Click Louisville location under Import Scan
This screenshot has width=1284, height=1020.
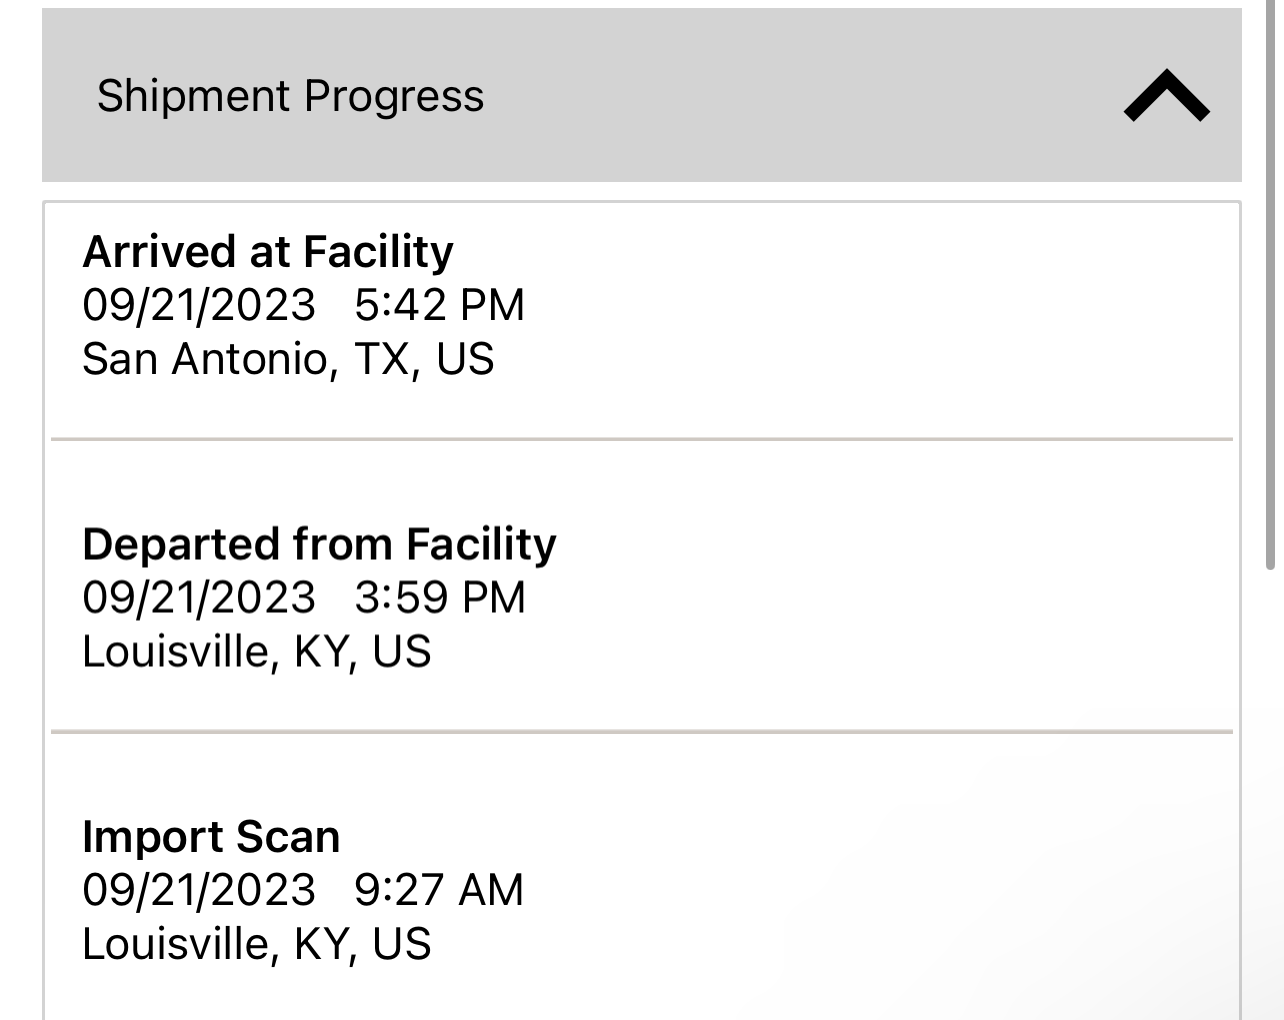tap(256, 944)
